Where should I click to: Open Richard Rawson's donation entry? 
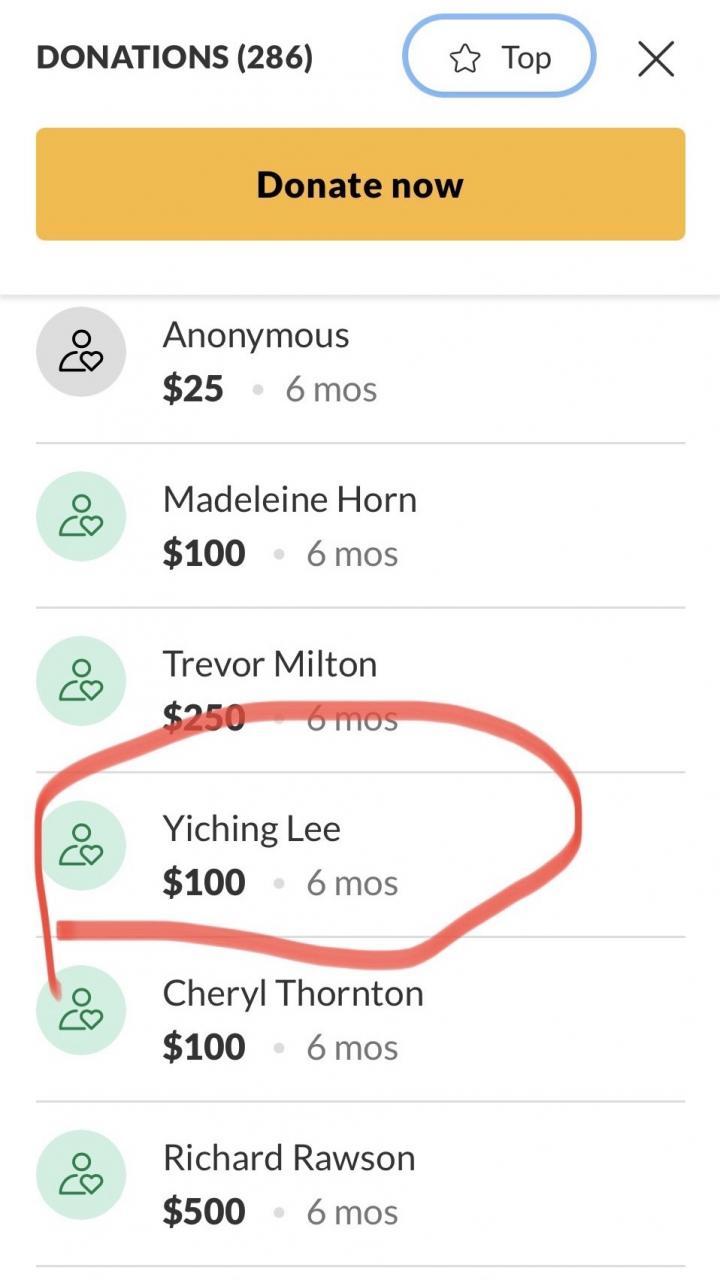click(x=289, y=1158)
